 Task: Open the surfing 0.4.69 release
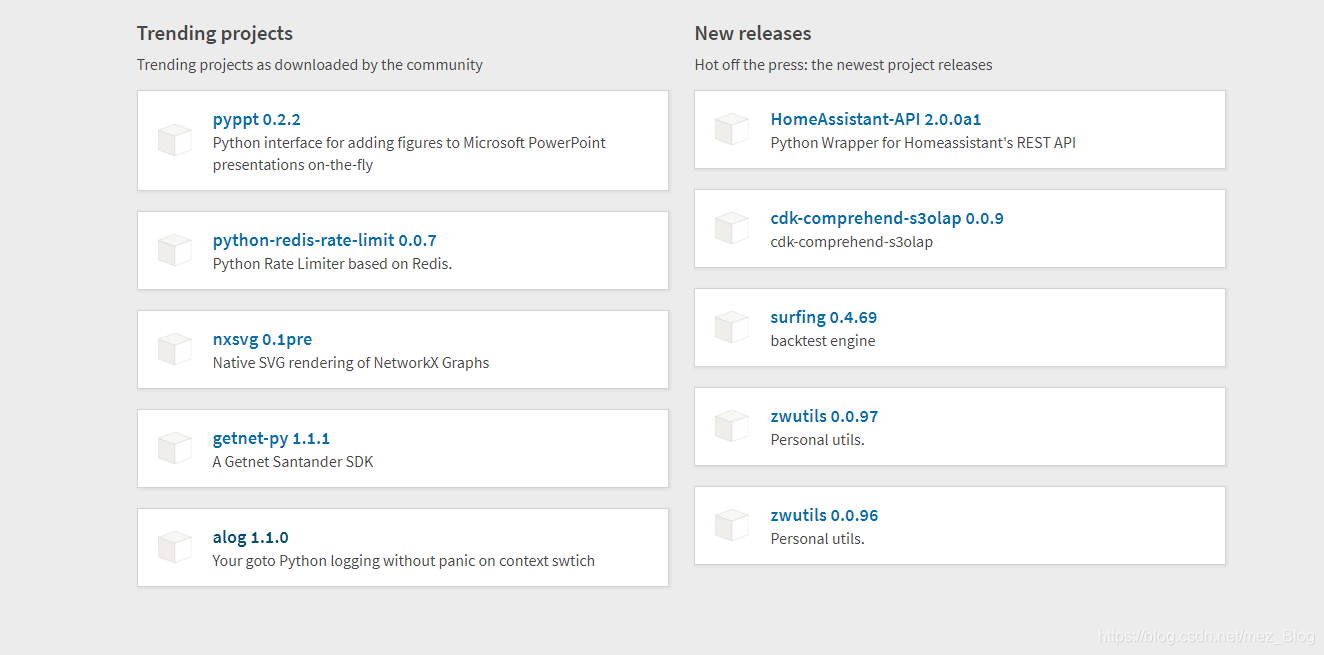(x=823, y=317)
